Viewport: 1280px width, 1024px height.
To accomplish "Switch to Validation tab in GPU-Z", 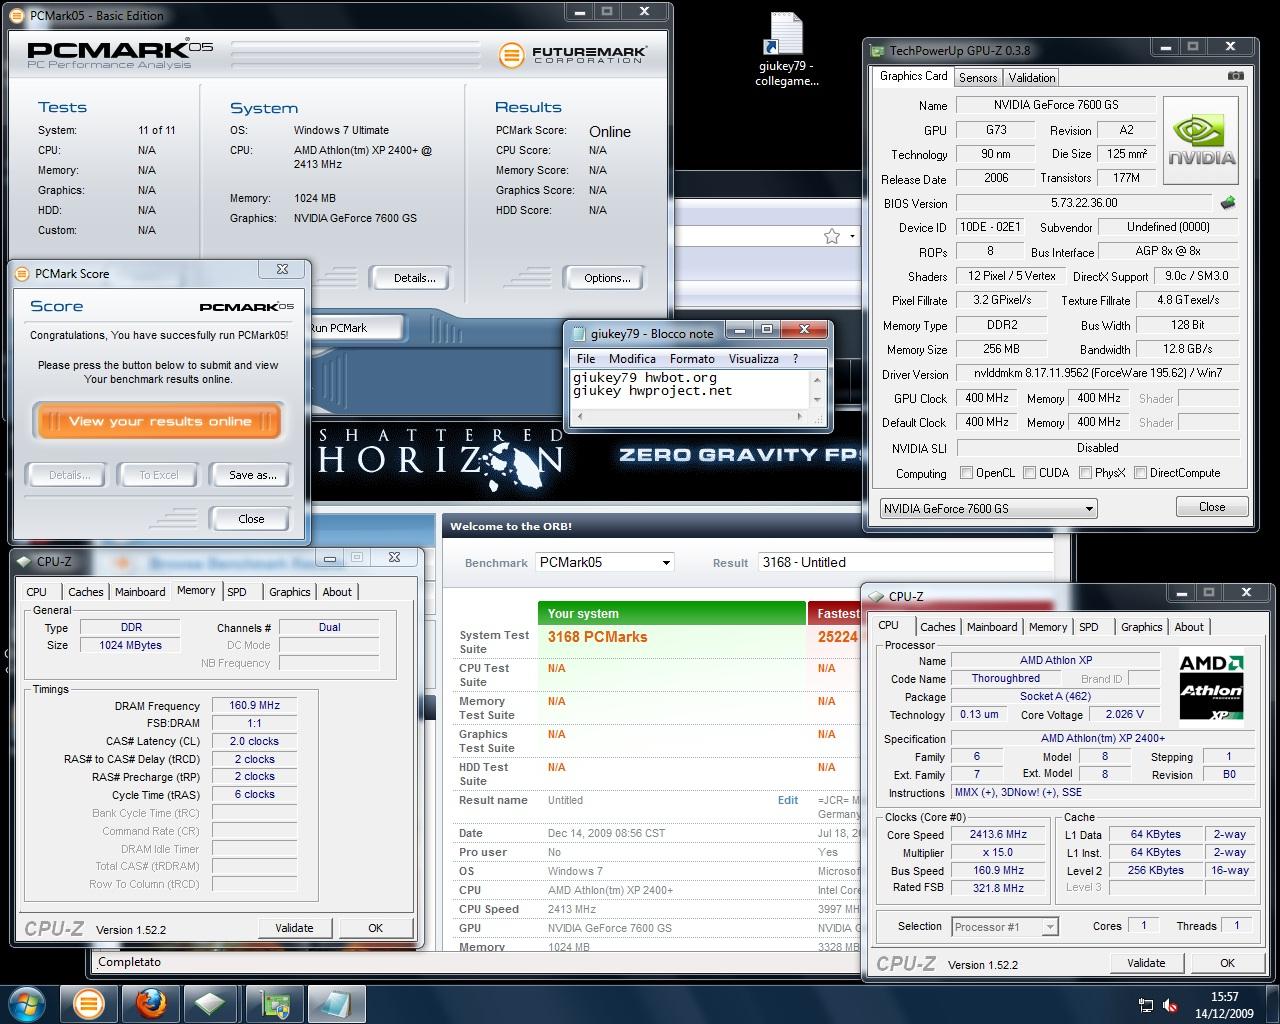I will [1031, 78].
